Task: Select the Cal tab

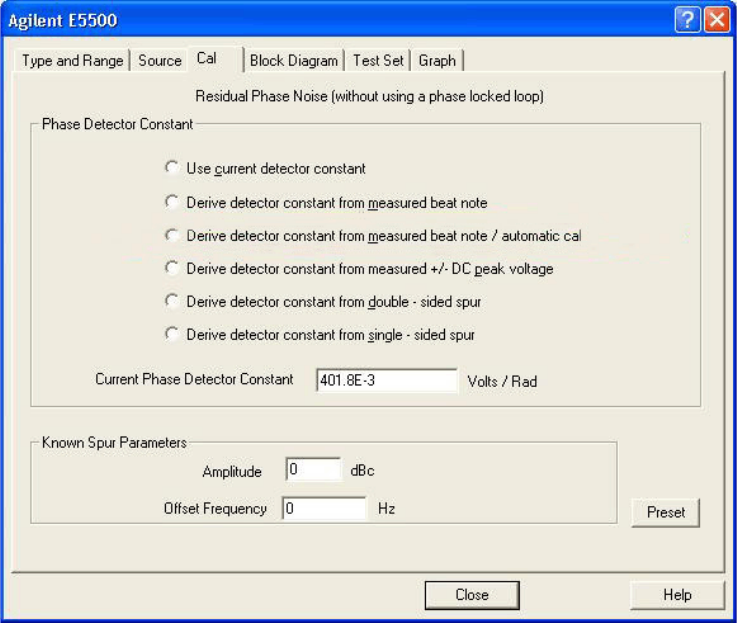Action: point(207,59)
